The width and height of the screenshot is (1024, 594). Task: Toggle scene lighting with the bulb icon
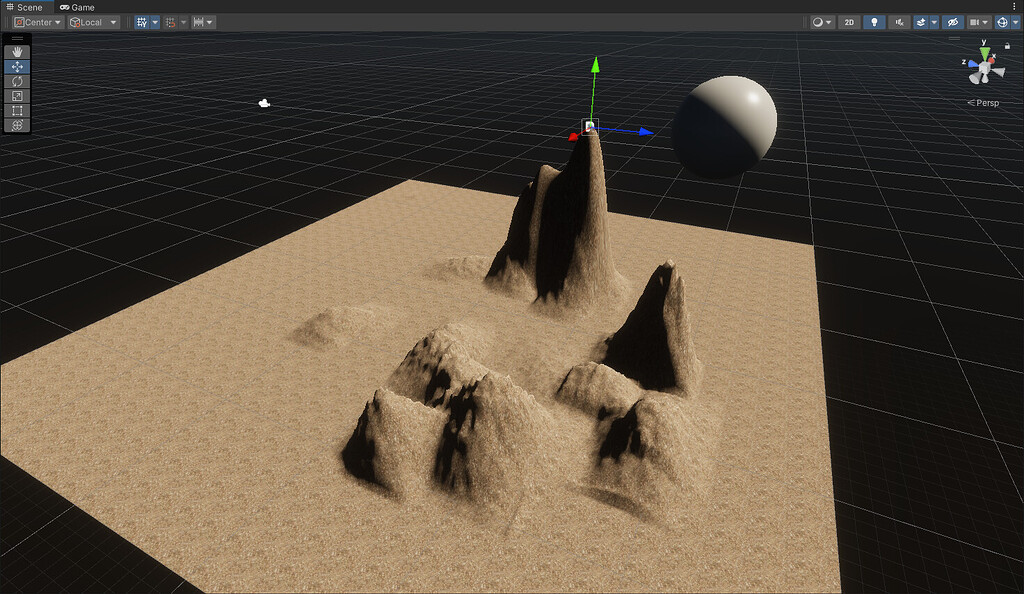click(x=873, y=21)
